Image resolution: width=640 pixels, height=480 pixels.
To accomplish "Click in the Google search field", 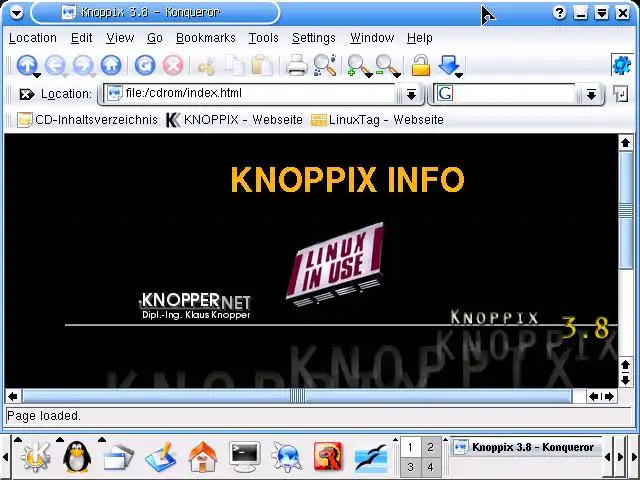I will click(504, 93).
